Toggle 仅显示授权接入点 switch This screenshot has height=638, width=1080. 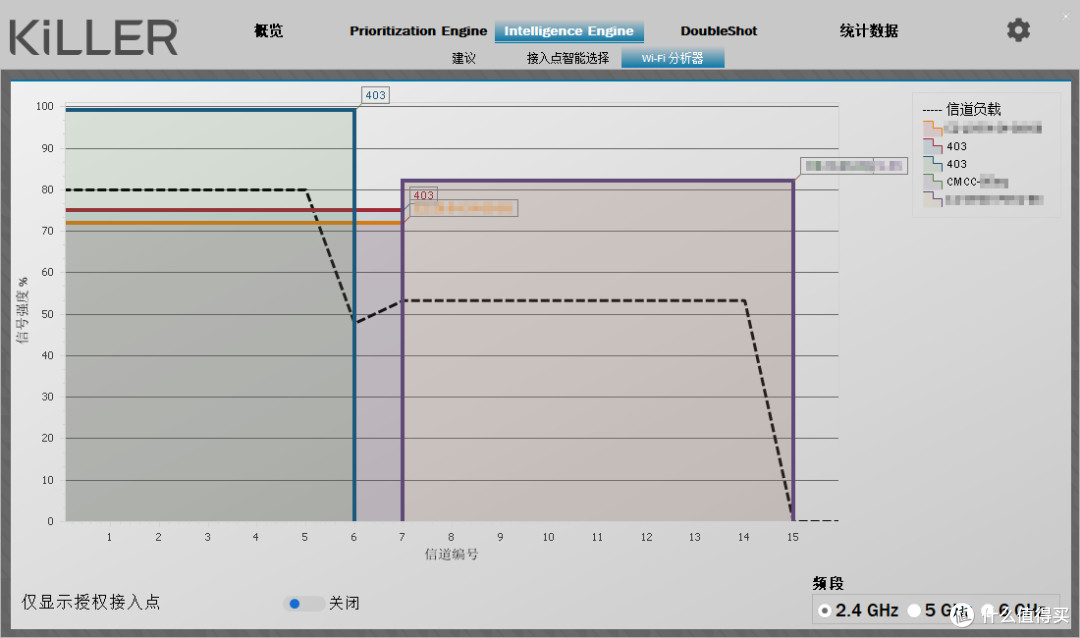tap(304, 604)
